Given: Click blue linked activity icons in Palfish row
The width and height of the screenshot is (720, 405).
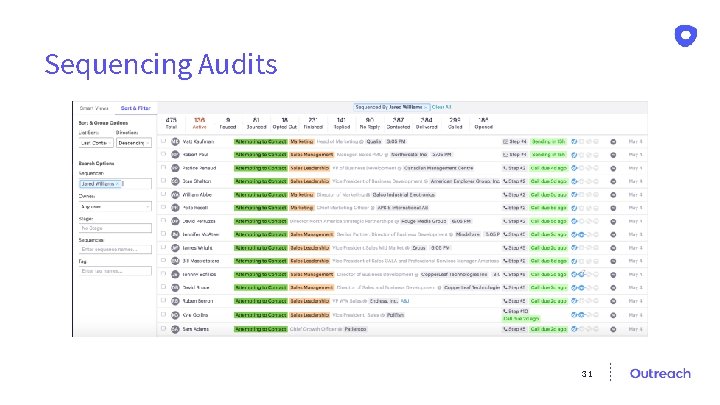Looking at the screenshot, I should [x=578, y=315].
